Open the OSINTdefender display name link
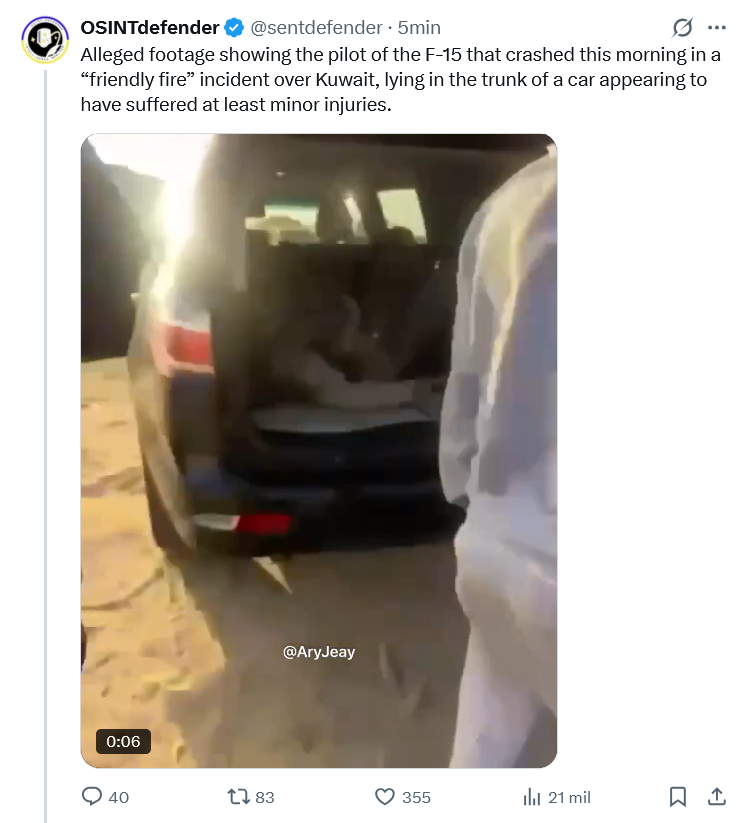748x823 pixels. pos(150,27)
